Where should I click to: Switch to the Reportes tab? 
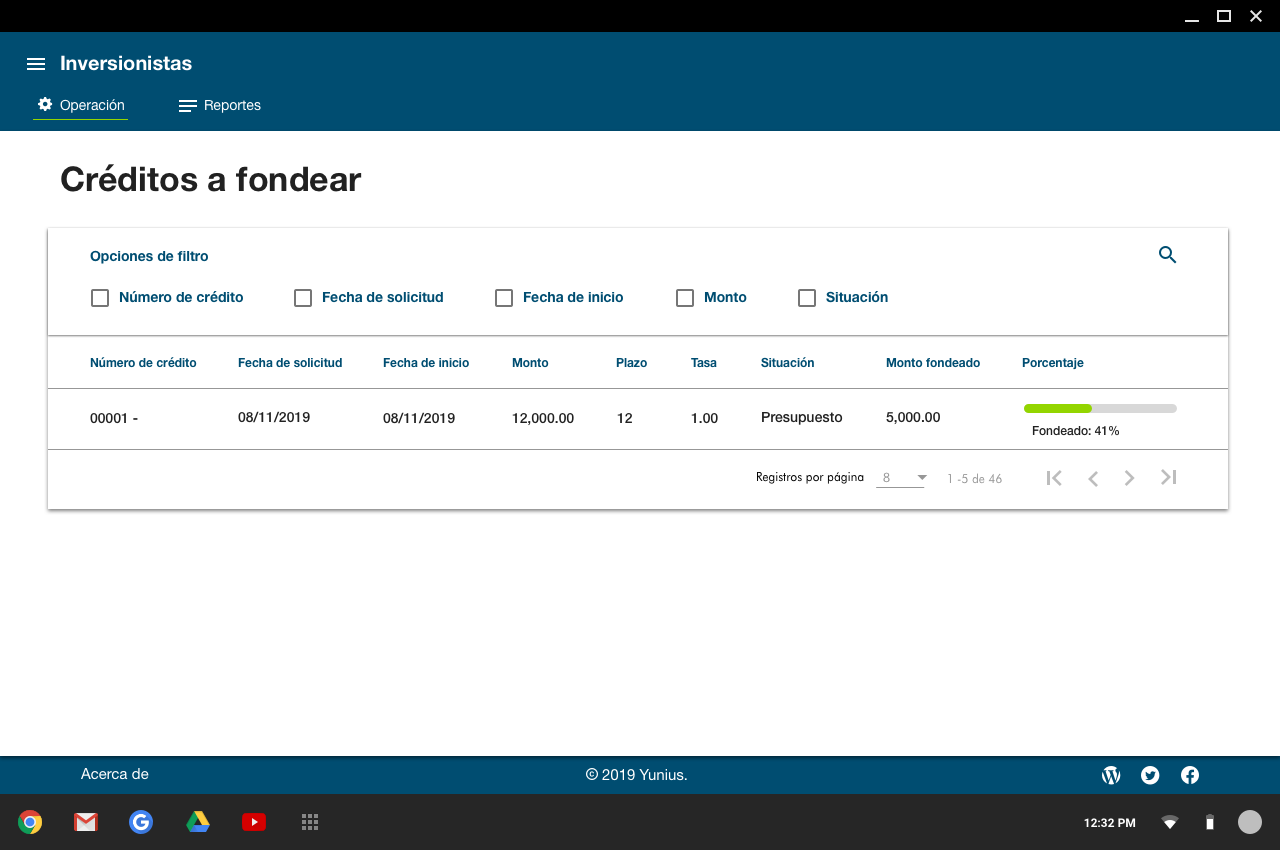coord(220,105)
